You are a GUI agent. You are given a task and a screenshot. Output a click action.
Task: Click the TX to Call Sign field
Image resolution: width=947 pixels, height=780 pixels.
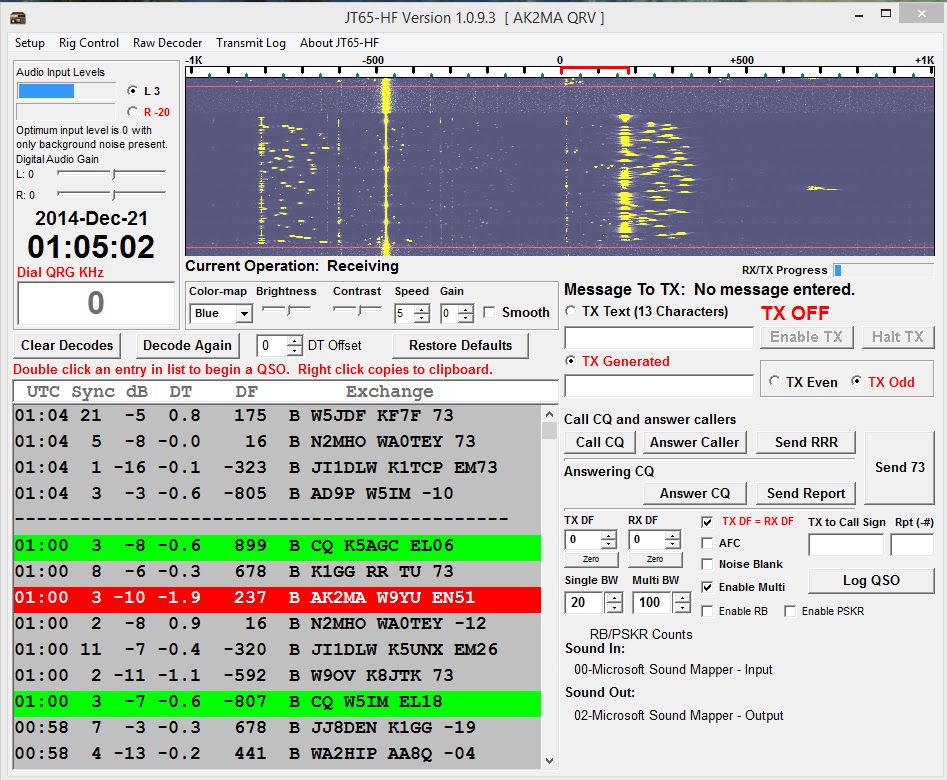(x=846, y=545)
